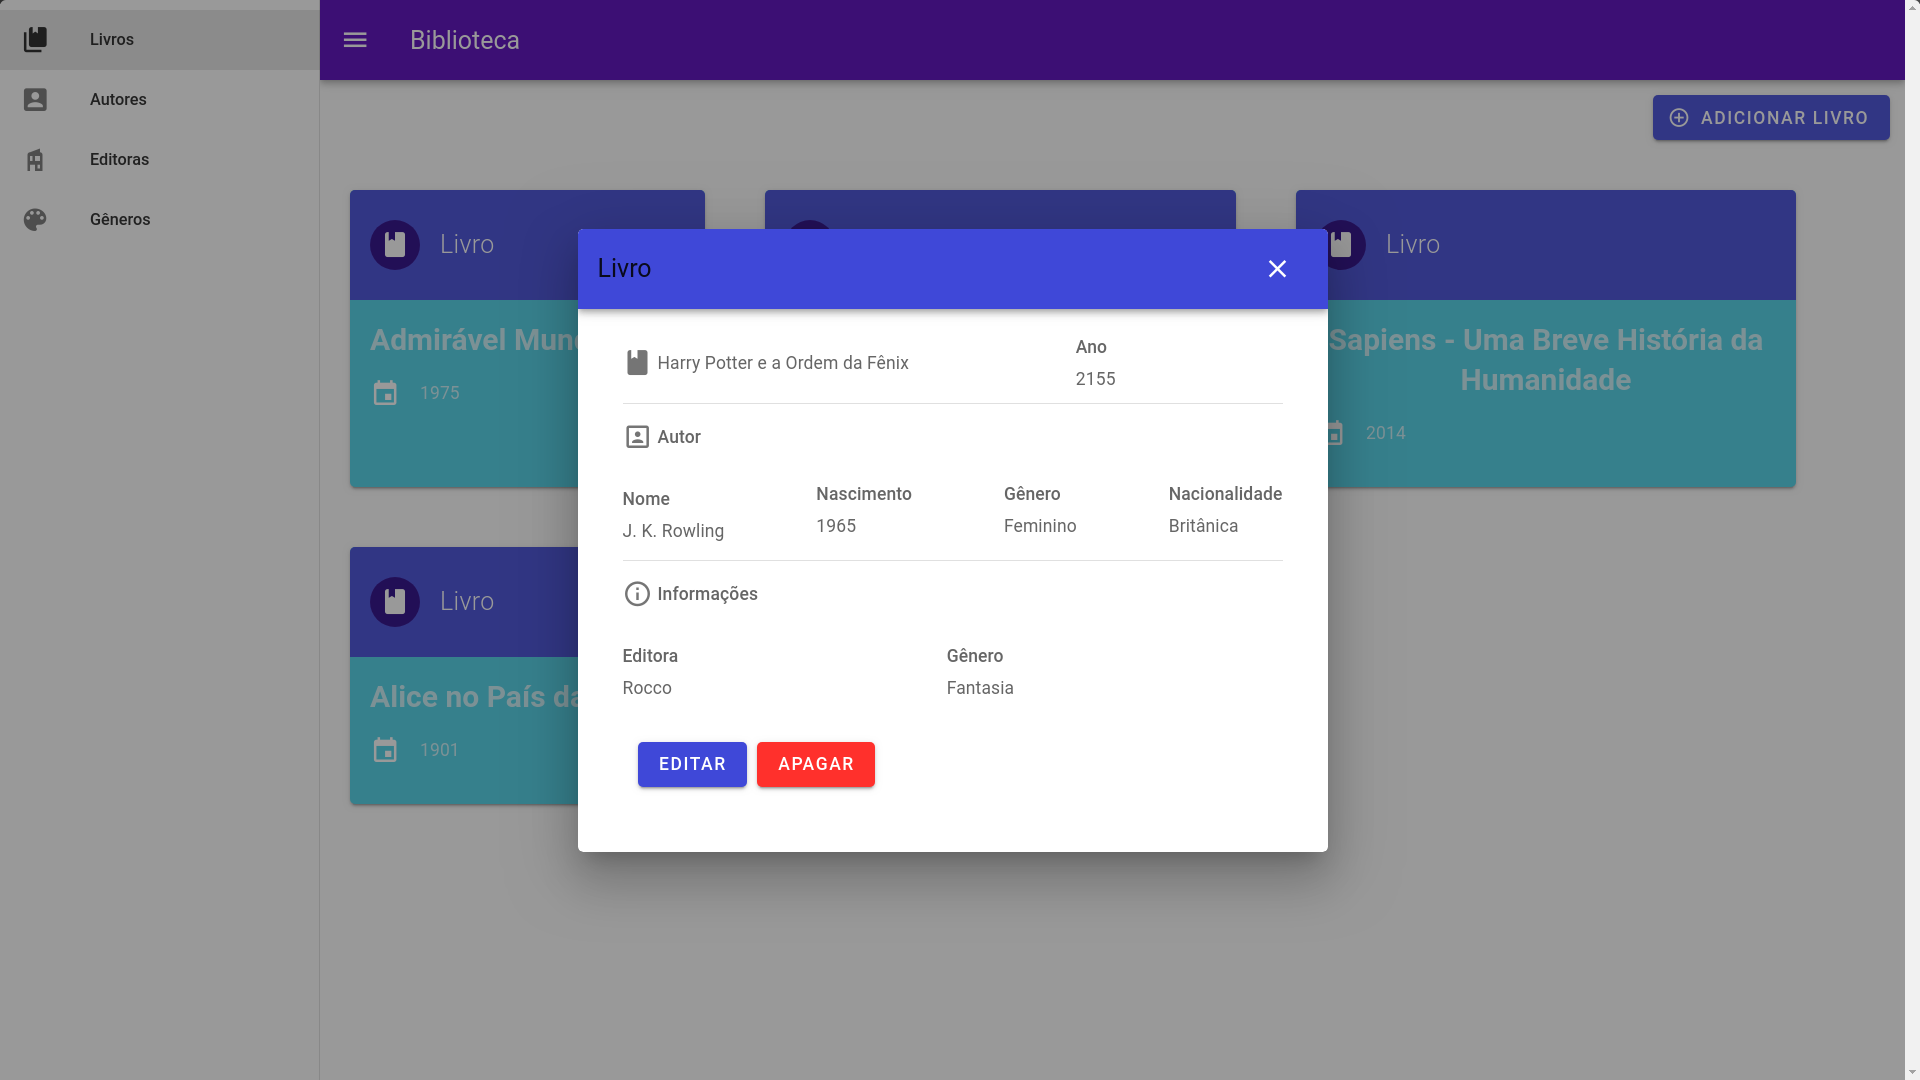Close the Livro dialog with X
Image resolution: width=1920 pixels, height=1080 pixels.
pos(1277,269)
